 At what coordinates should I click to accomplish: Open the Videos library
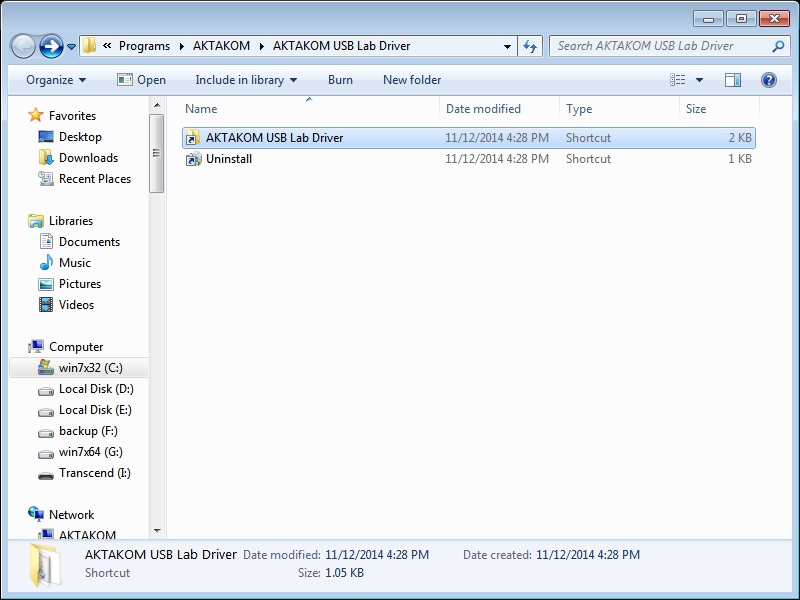[76, 305]
